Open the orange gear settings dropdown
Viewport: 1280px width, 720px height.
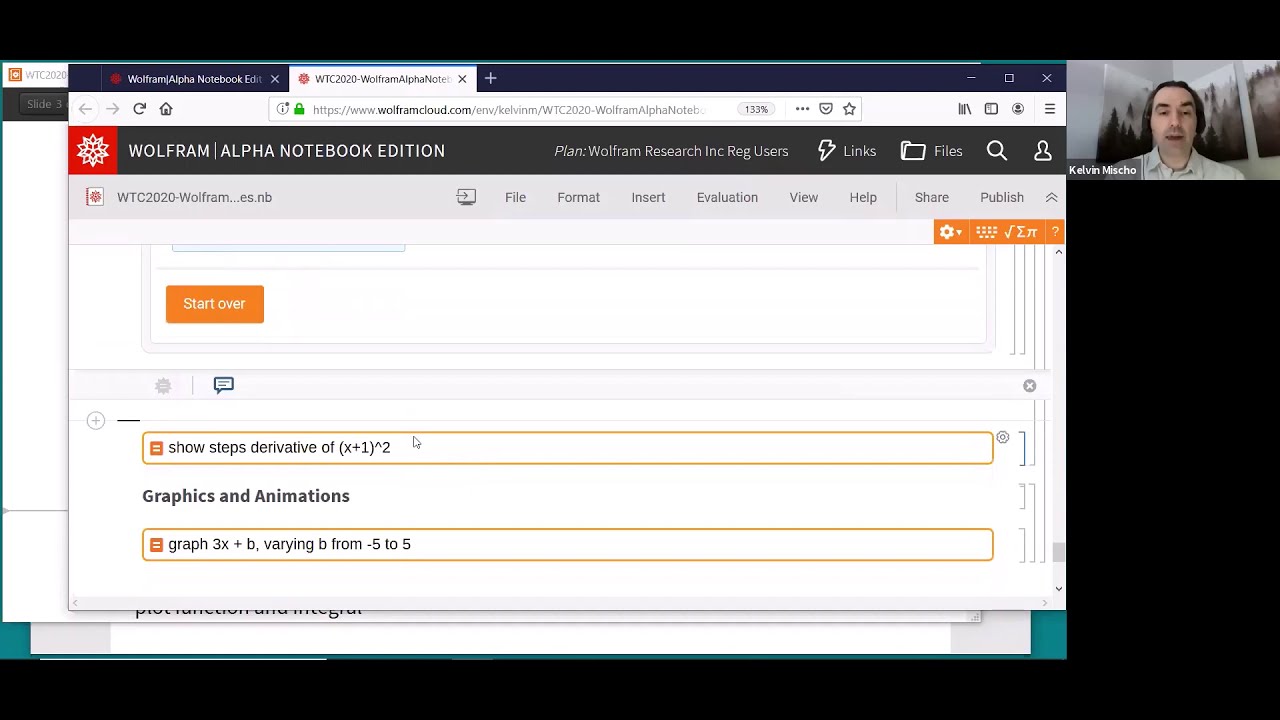click(x=950, y=232)
